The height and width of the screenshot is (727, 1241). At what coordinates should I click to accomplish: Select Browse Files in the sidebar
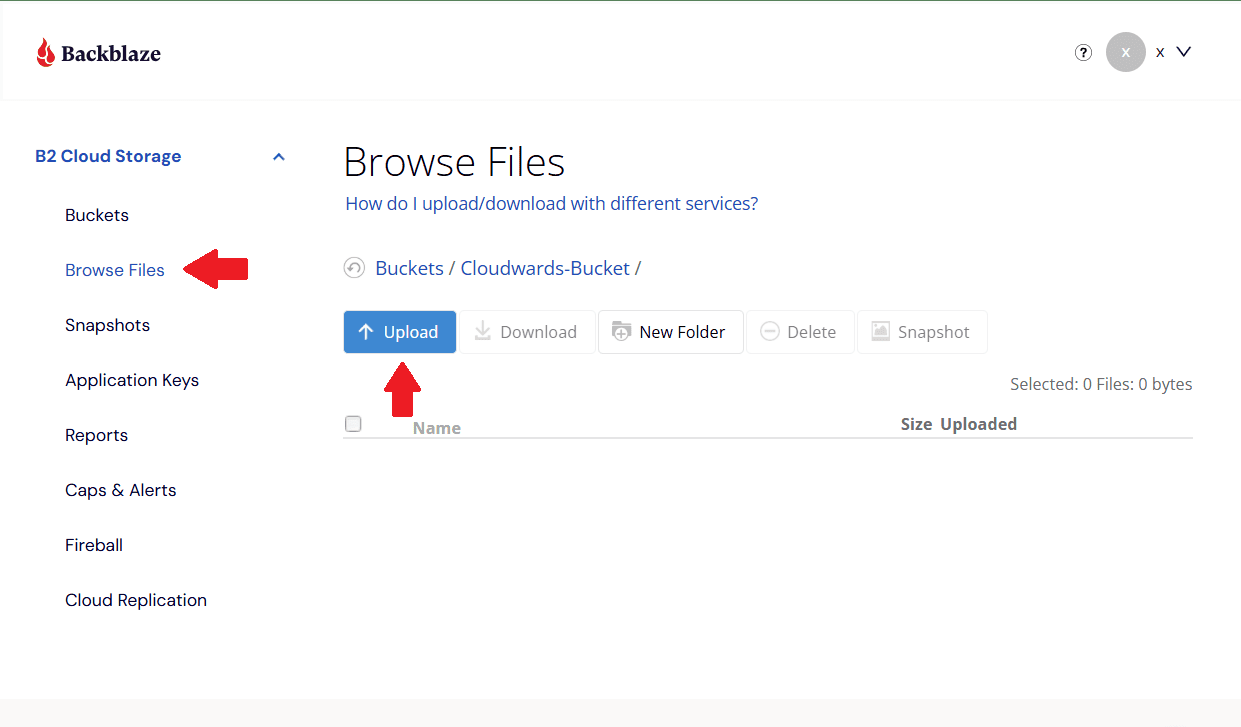coord(115,270)
